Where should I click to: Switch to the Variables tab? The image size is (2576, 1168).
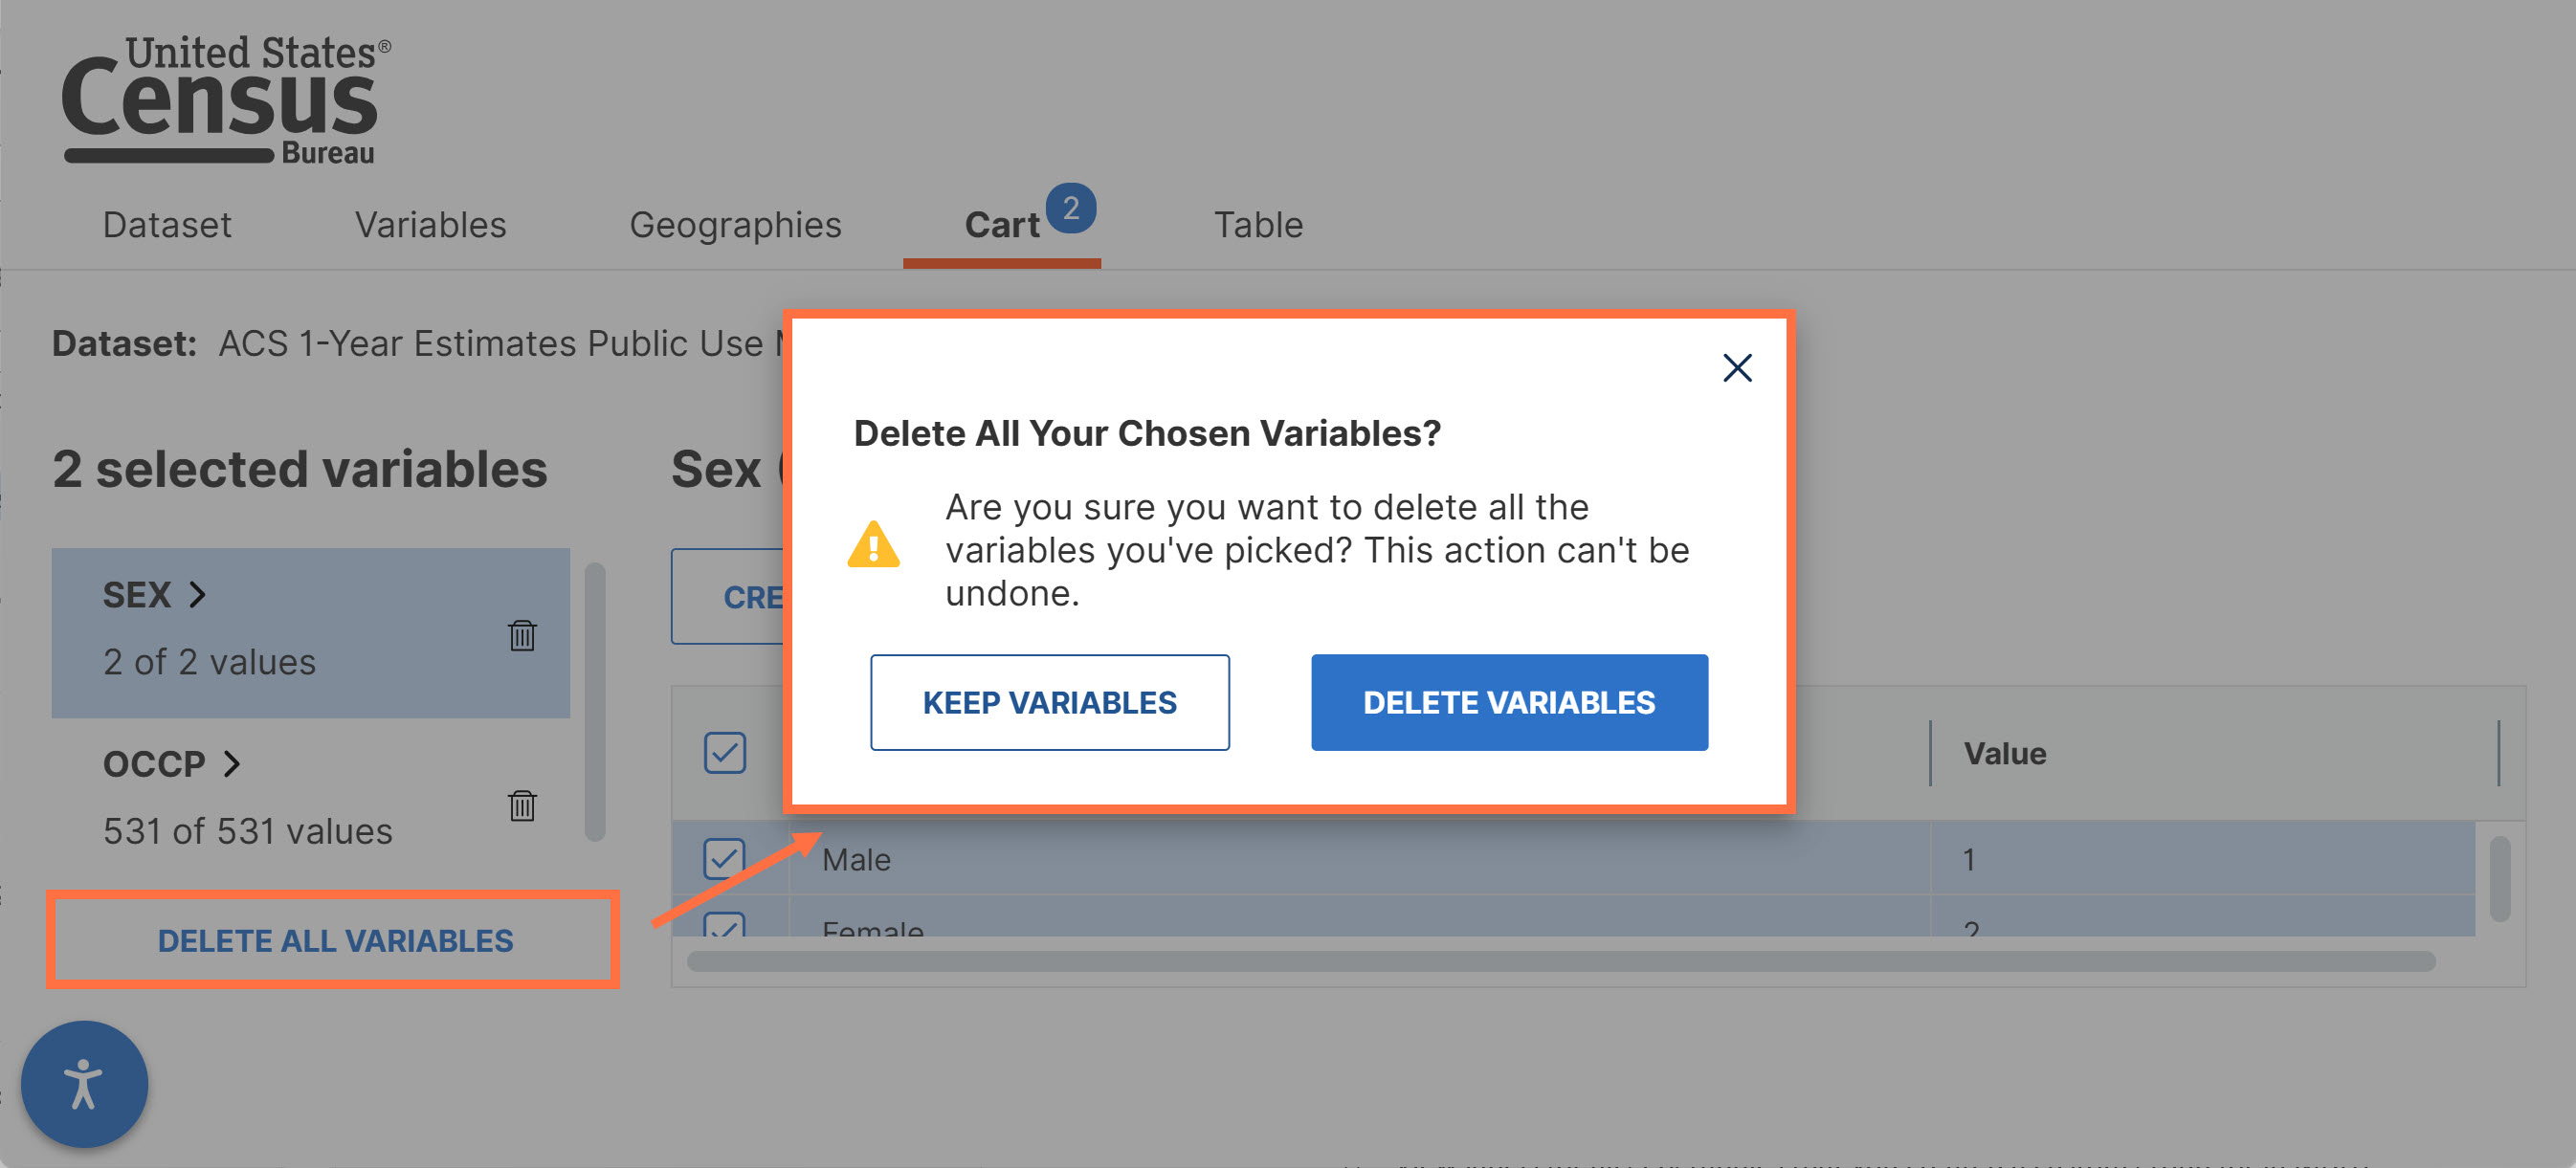431,225
